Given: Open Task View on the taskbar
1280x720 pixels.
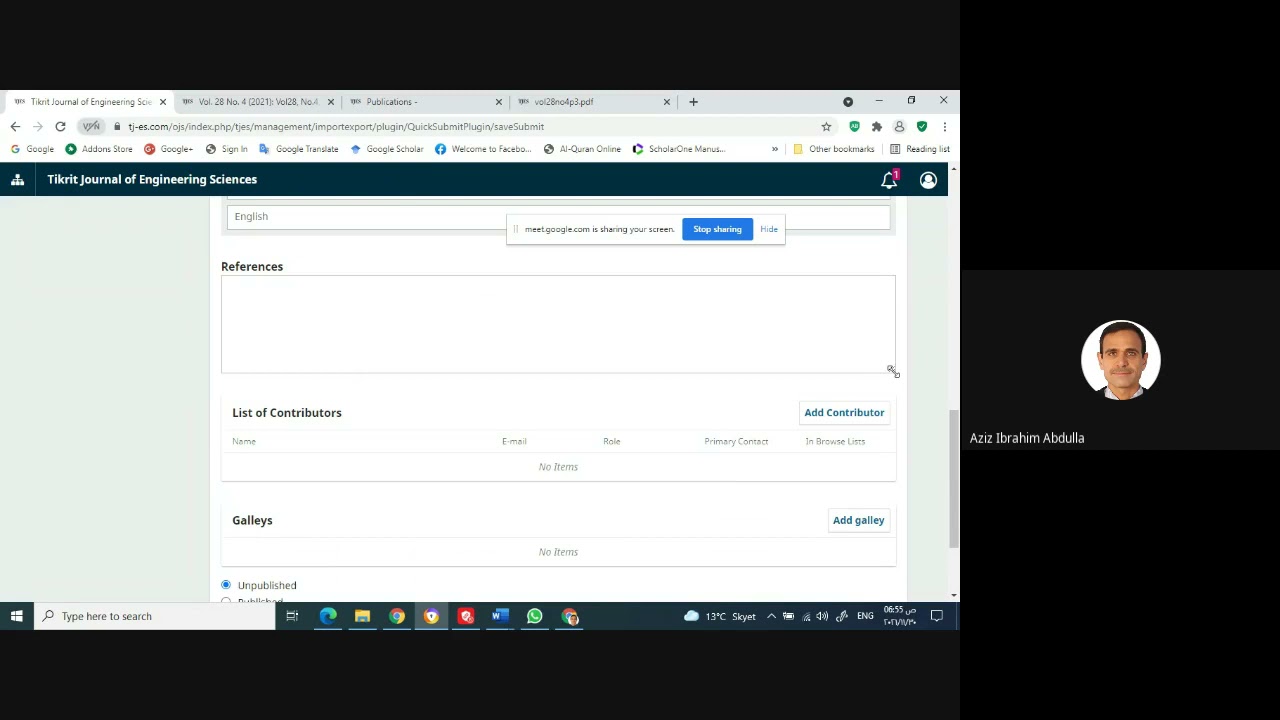Looking at the screenshot, I should 292,616.
